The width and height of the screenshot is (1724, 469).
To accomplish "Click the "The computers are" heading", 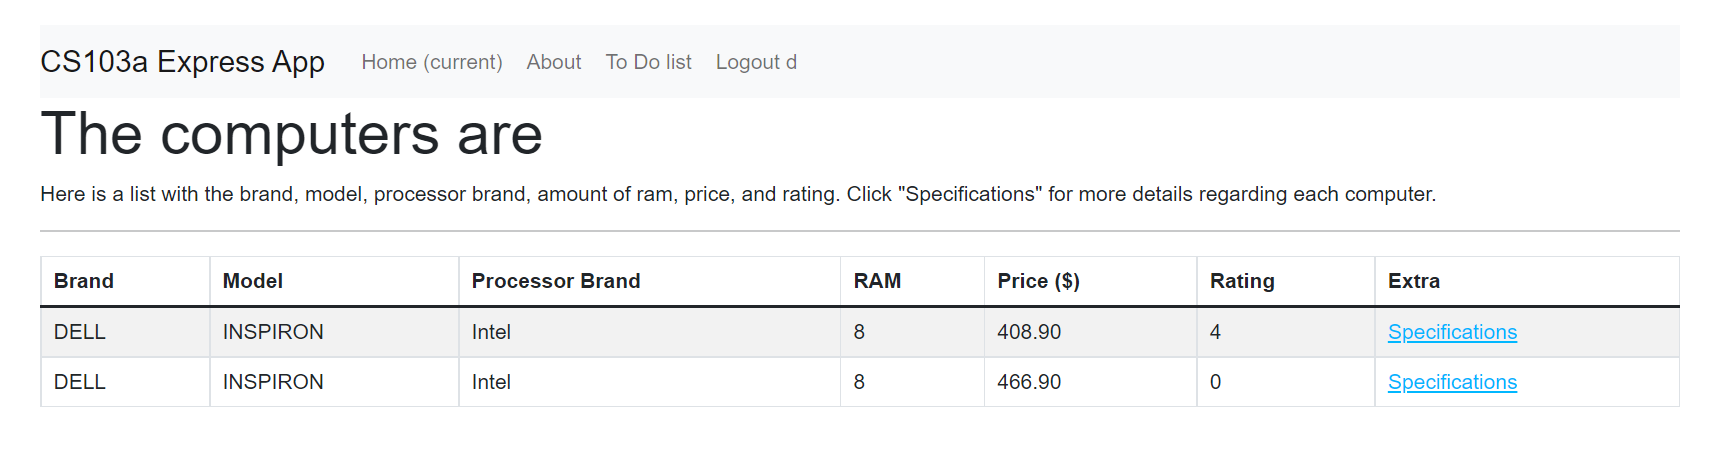I will pyautogui.click(x=291, y=134).
